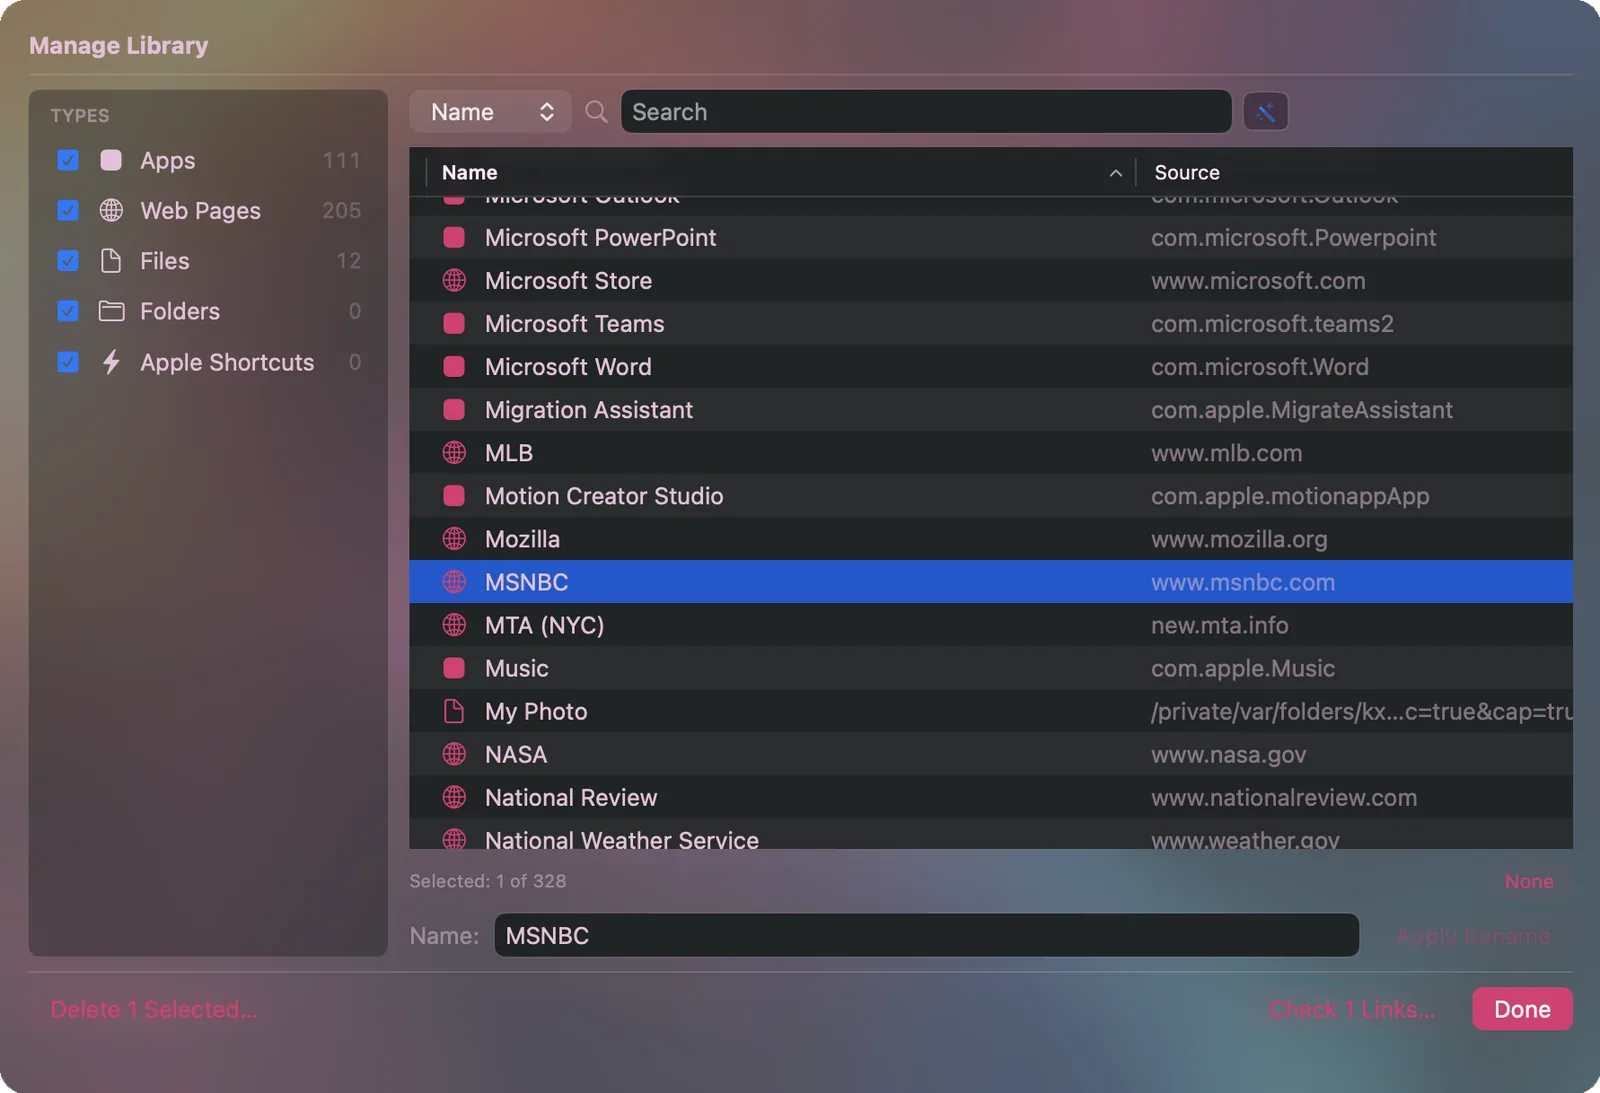This screenshot has height=1093, width=1600.
Task: Click the MLB globe icon
Action: tap(454, 453)
